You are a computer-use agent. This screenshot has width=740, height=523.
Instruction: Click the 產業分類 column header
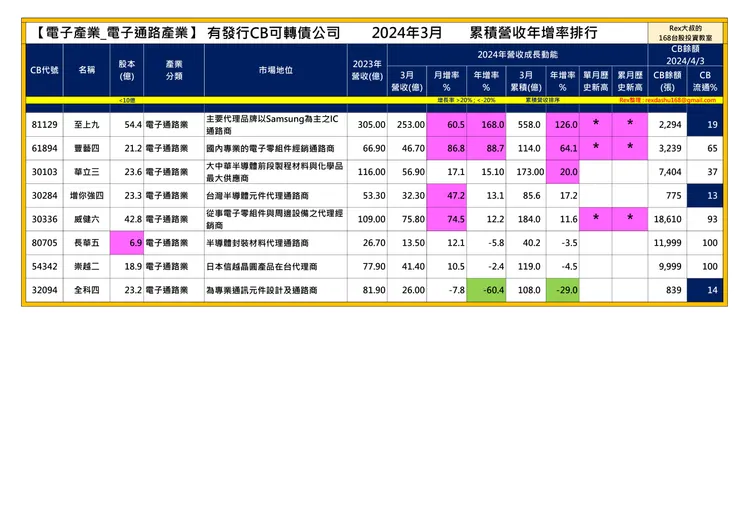[x=174, y=70]
